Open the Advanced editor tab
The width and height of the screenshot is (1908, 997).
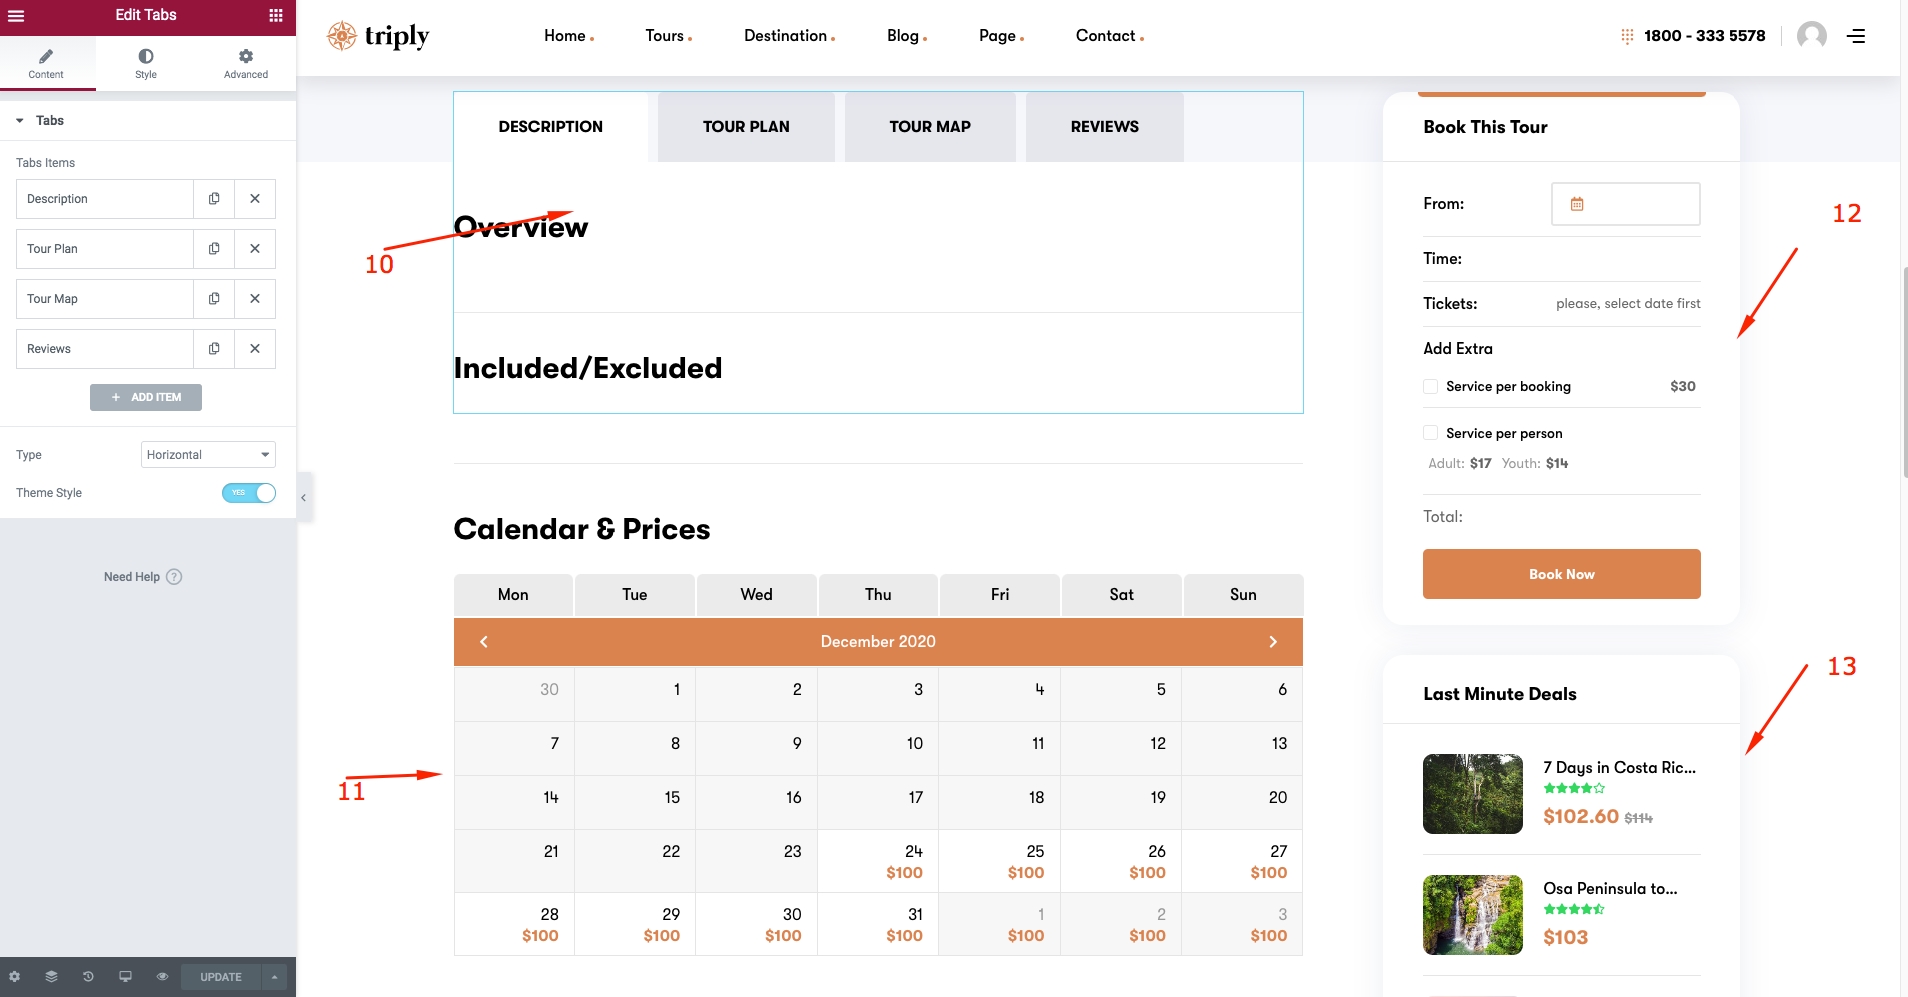245,63
